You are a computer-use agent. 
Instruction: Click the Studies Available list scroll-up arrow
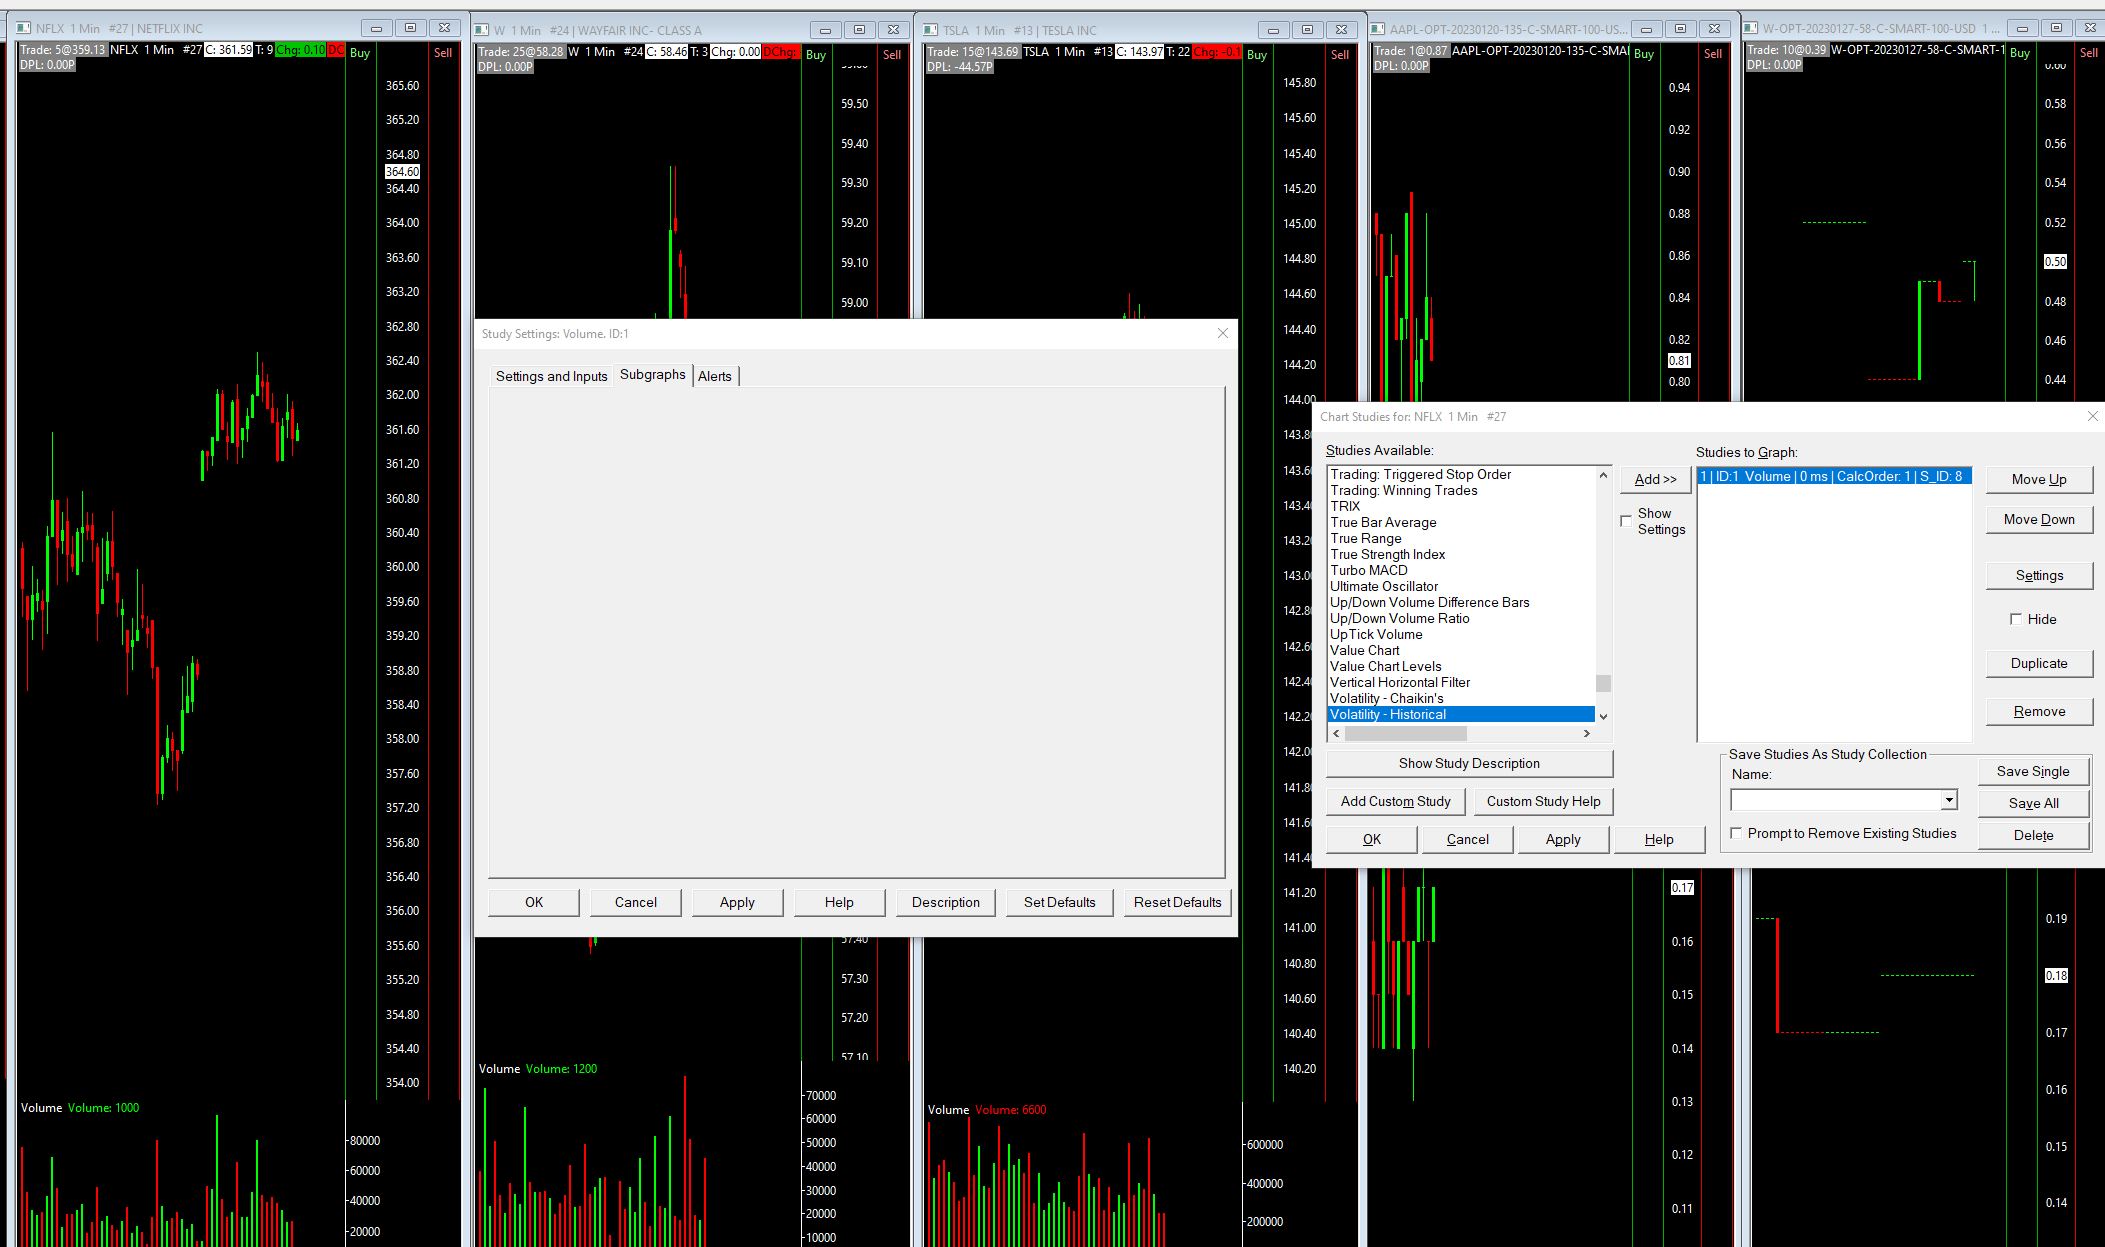click(x=1603, y=475)
